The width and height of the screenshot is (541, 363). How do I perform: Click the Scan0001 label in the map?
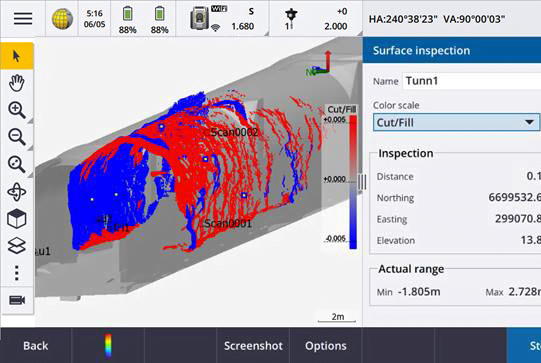point(228,223)
